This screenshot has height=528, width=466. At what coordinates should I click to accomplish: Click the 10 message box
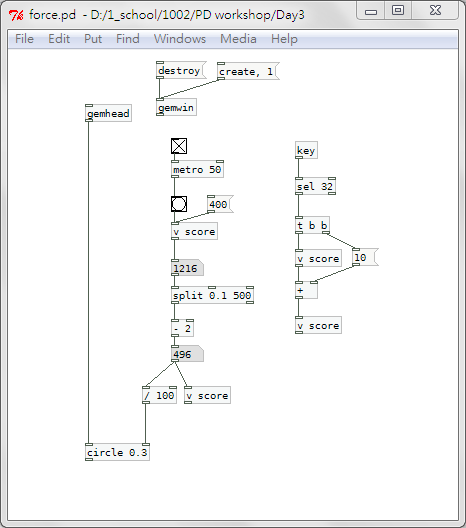pos(365,258)
